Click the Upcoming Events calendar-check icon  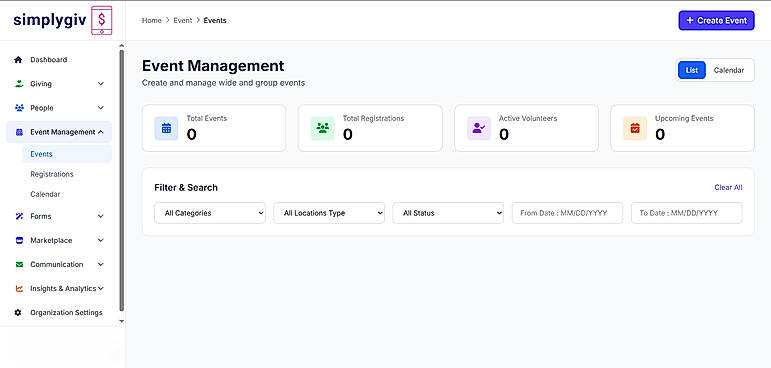tap(635, 128)
